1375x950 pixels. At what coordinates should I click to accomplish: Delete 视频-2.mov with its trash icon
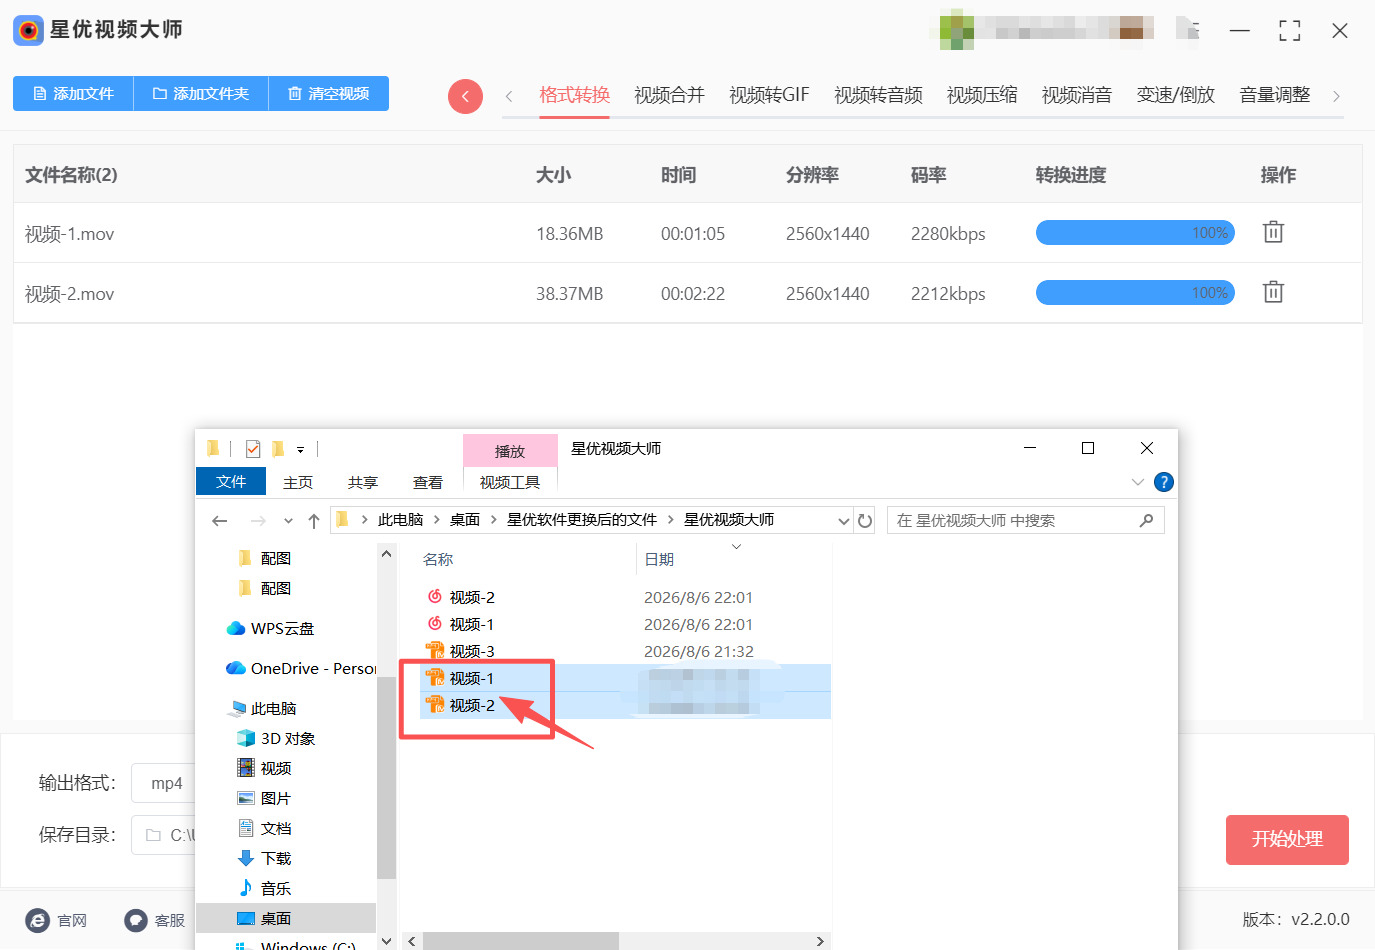point(1273,292)
